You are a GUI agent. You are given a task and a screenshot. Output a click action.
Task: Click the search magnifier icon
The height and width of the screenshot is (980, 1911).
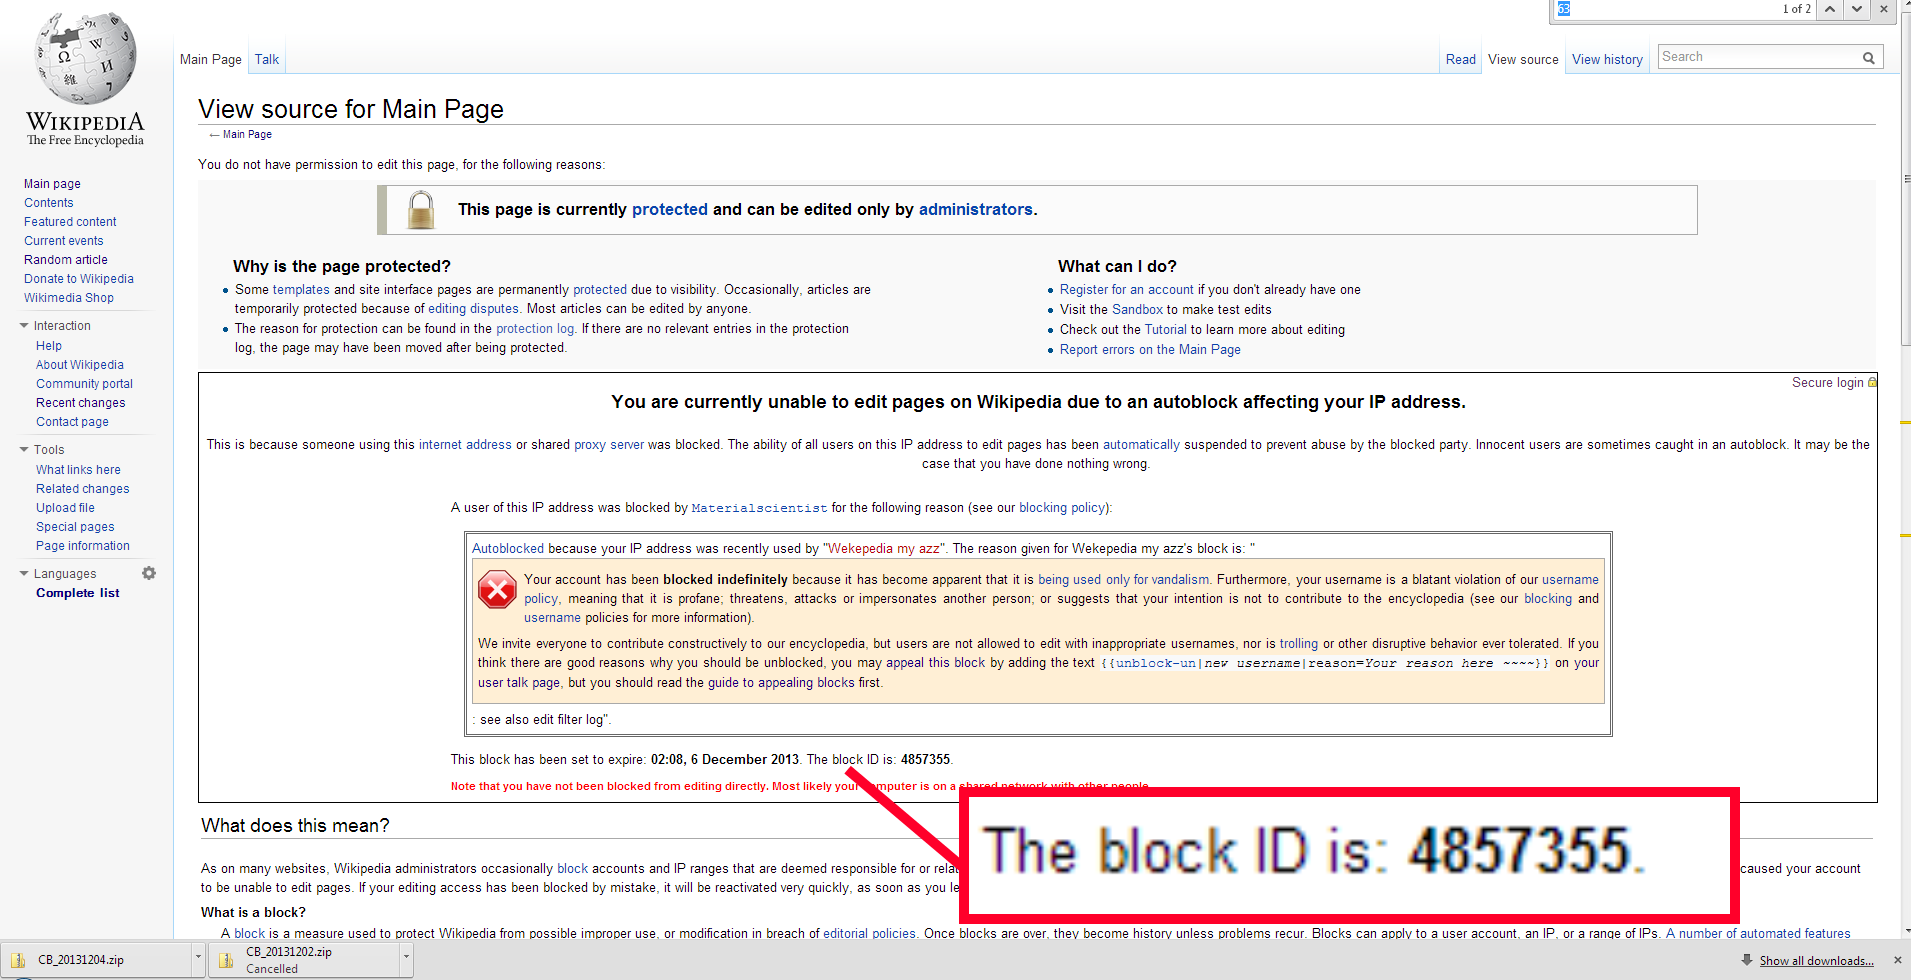click(1868, 58)
